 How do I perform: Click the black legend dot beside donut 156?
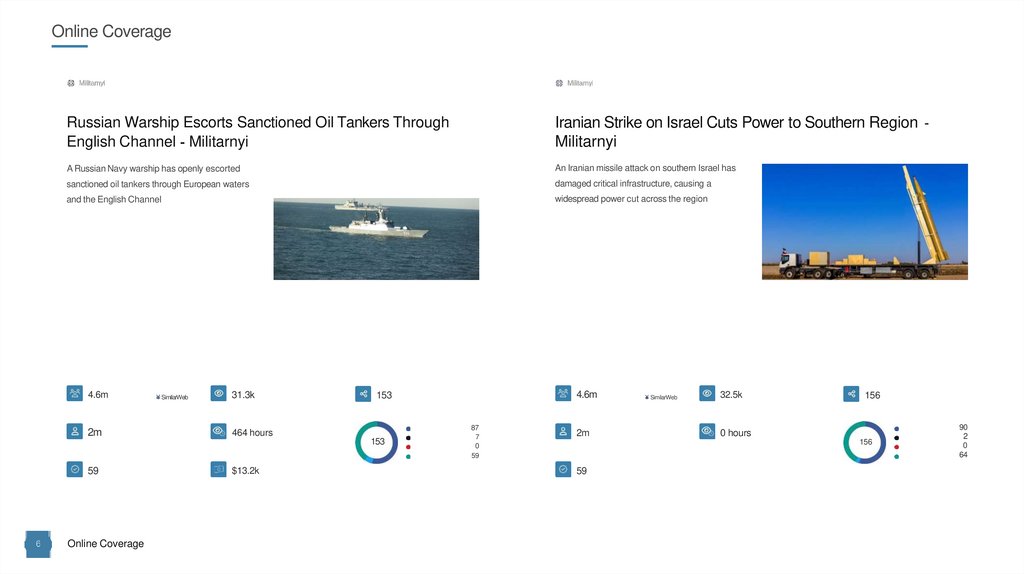coord(897,438)
